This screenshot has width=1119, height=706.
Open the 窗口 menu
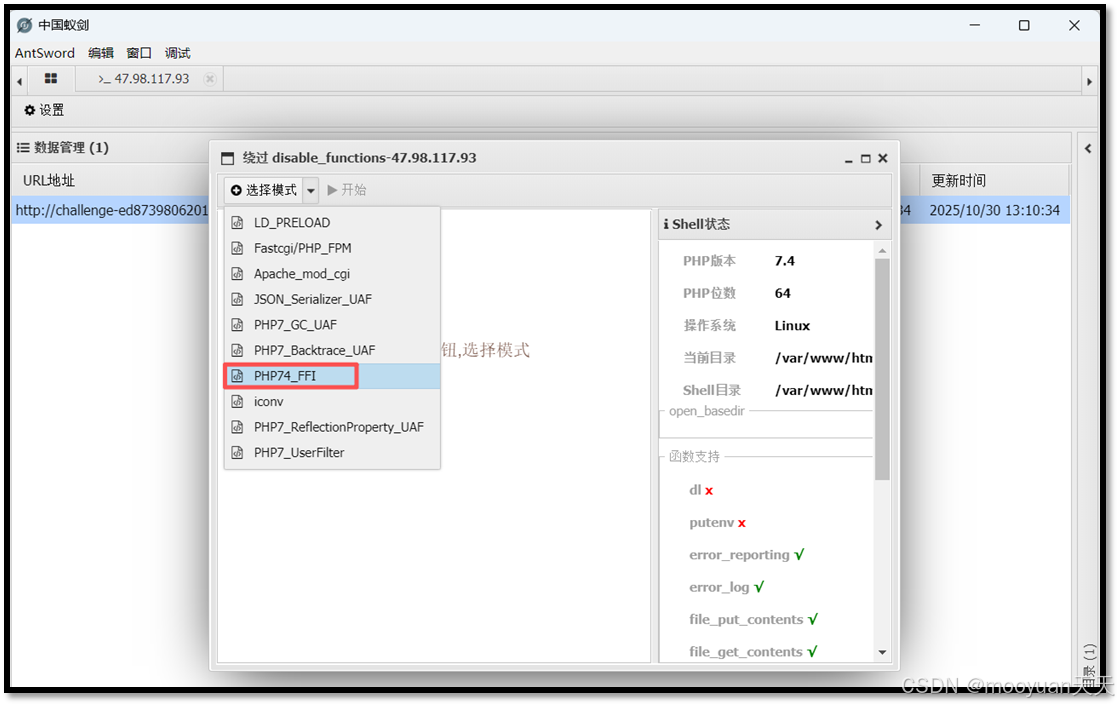pos(139,53)
